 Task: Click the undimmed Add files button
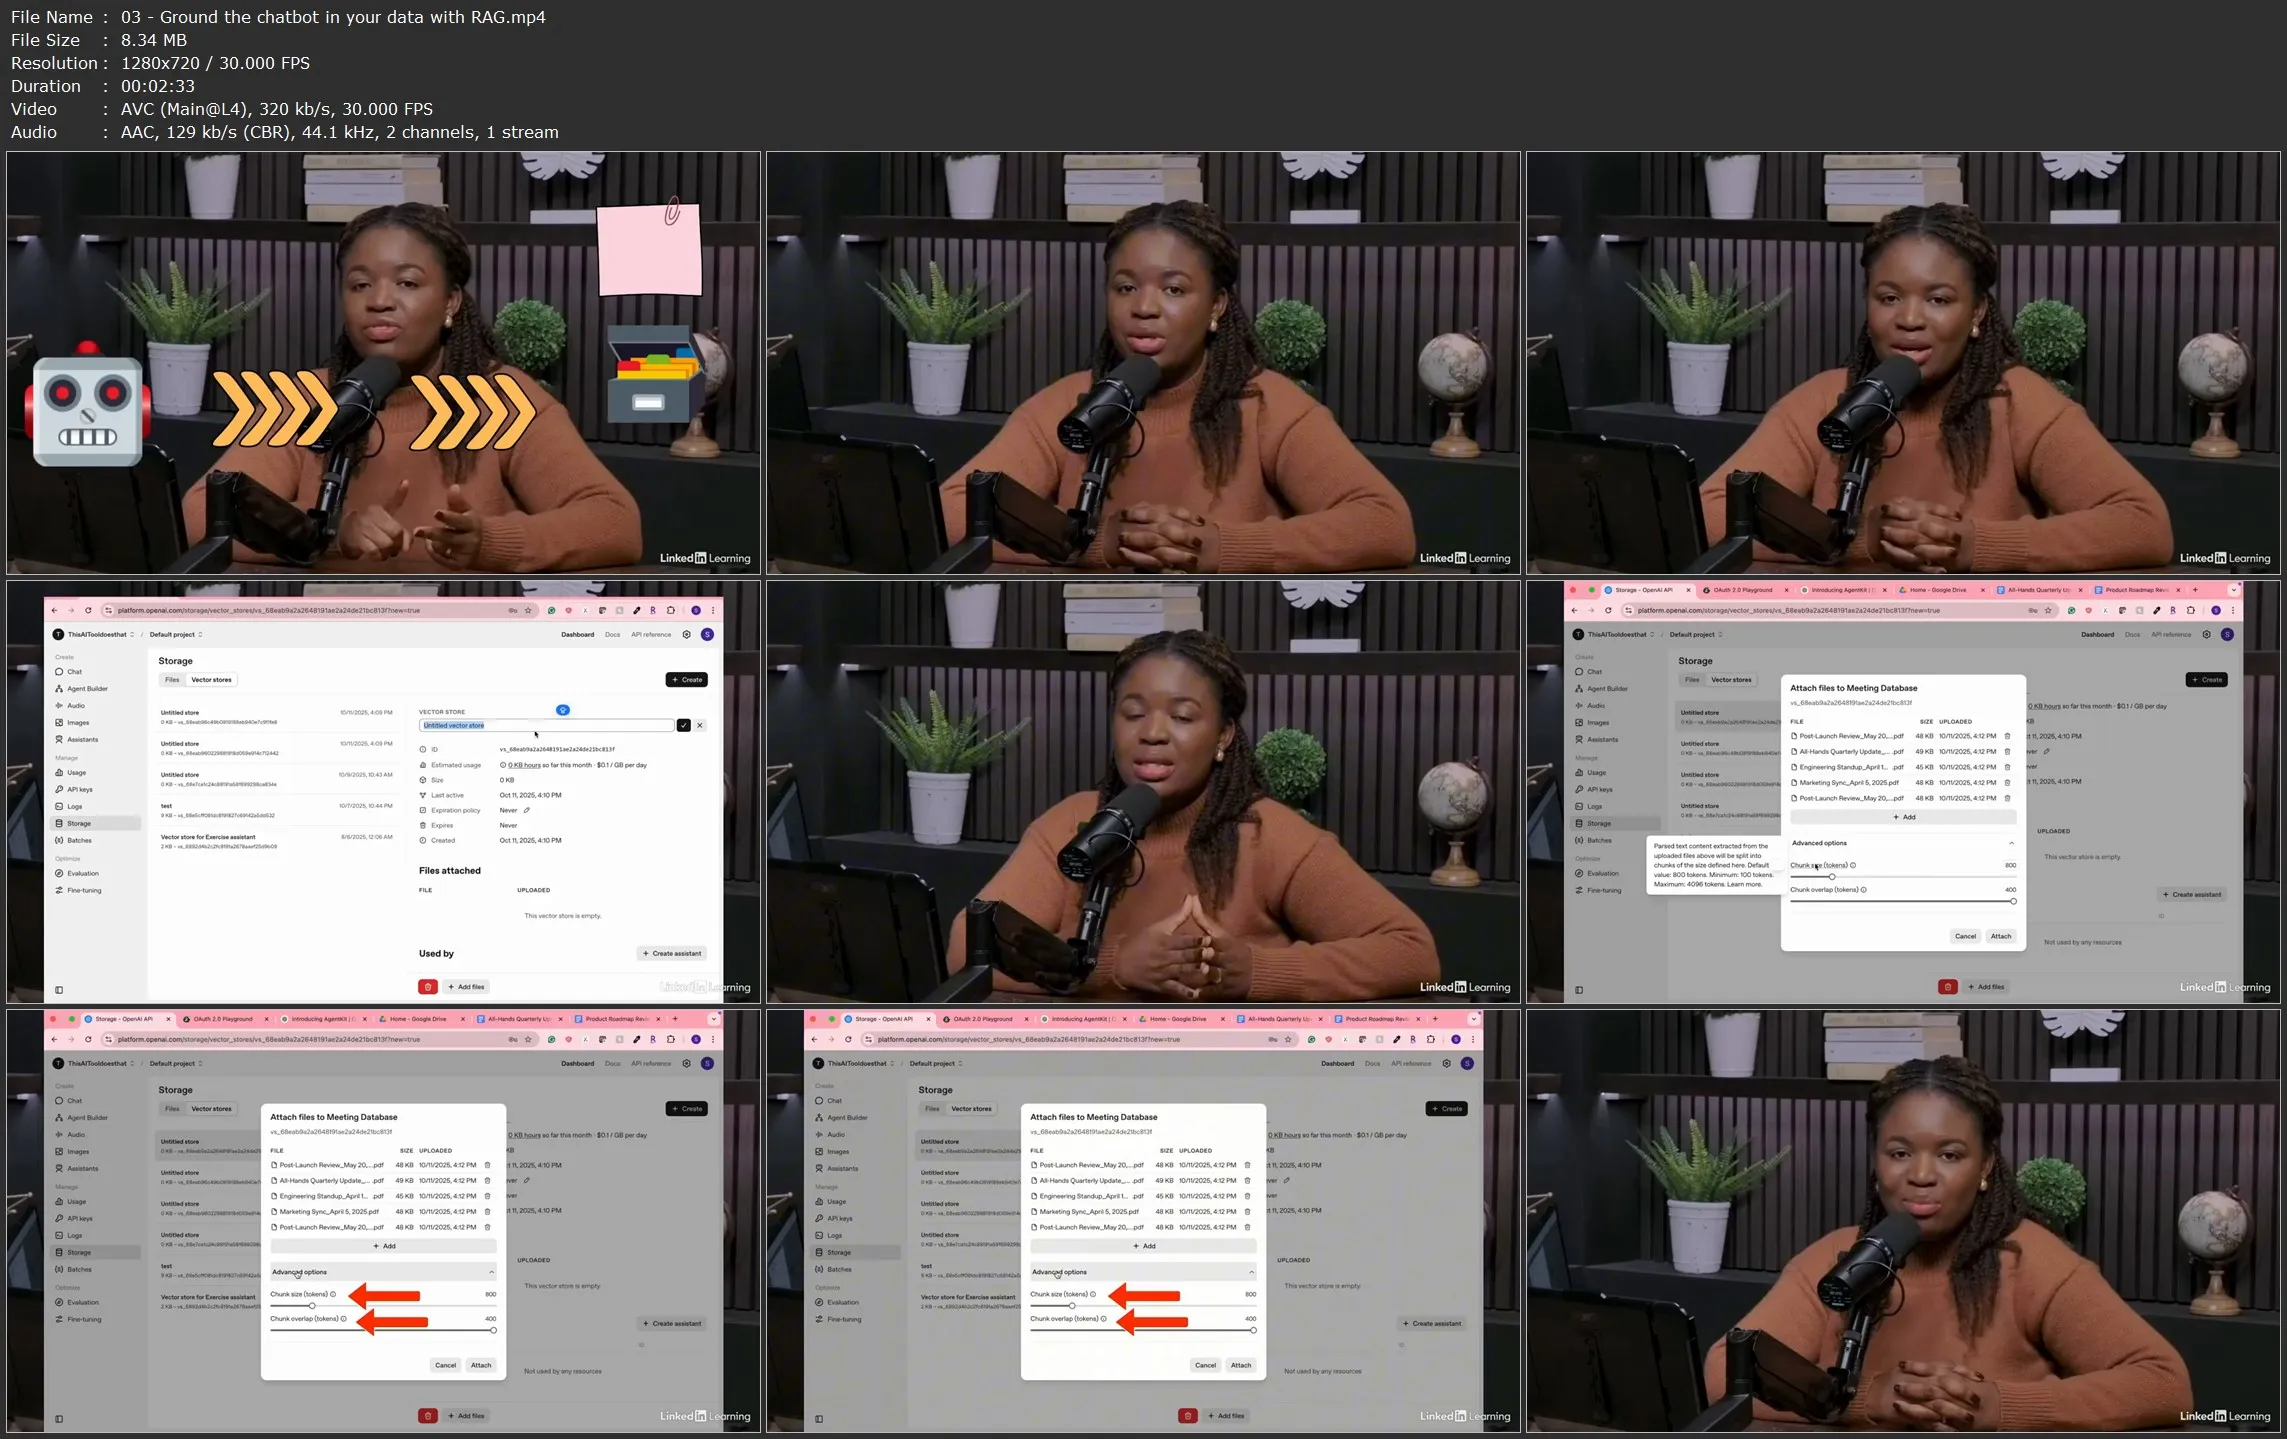click(x=466, y=987)
